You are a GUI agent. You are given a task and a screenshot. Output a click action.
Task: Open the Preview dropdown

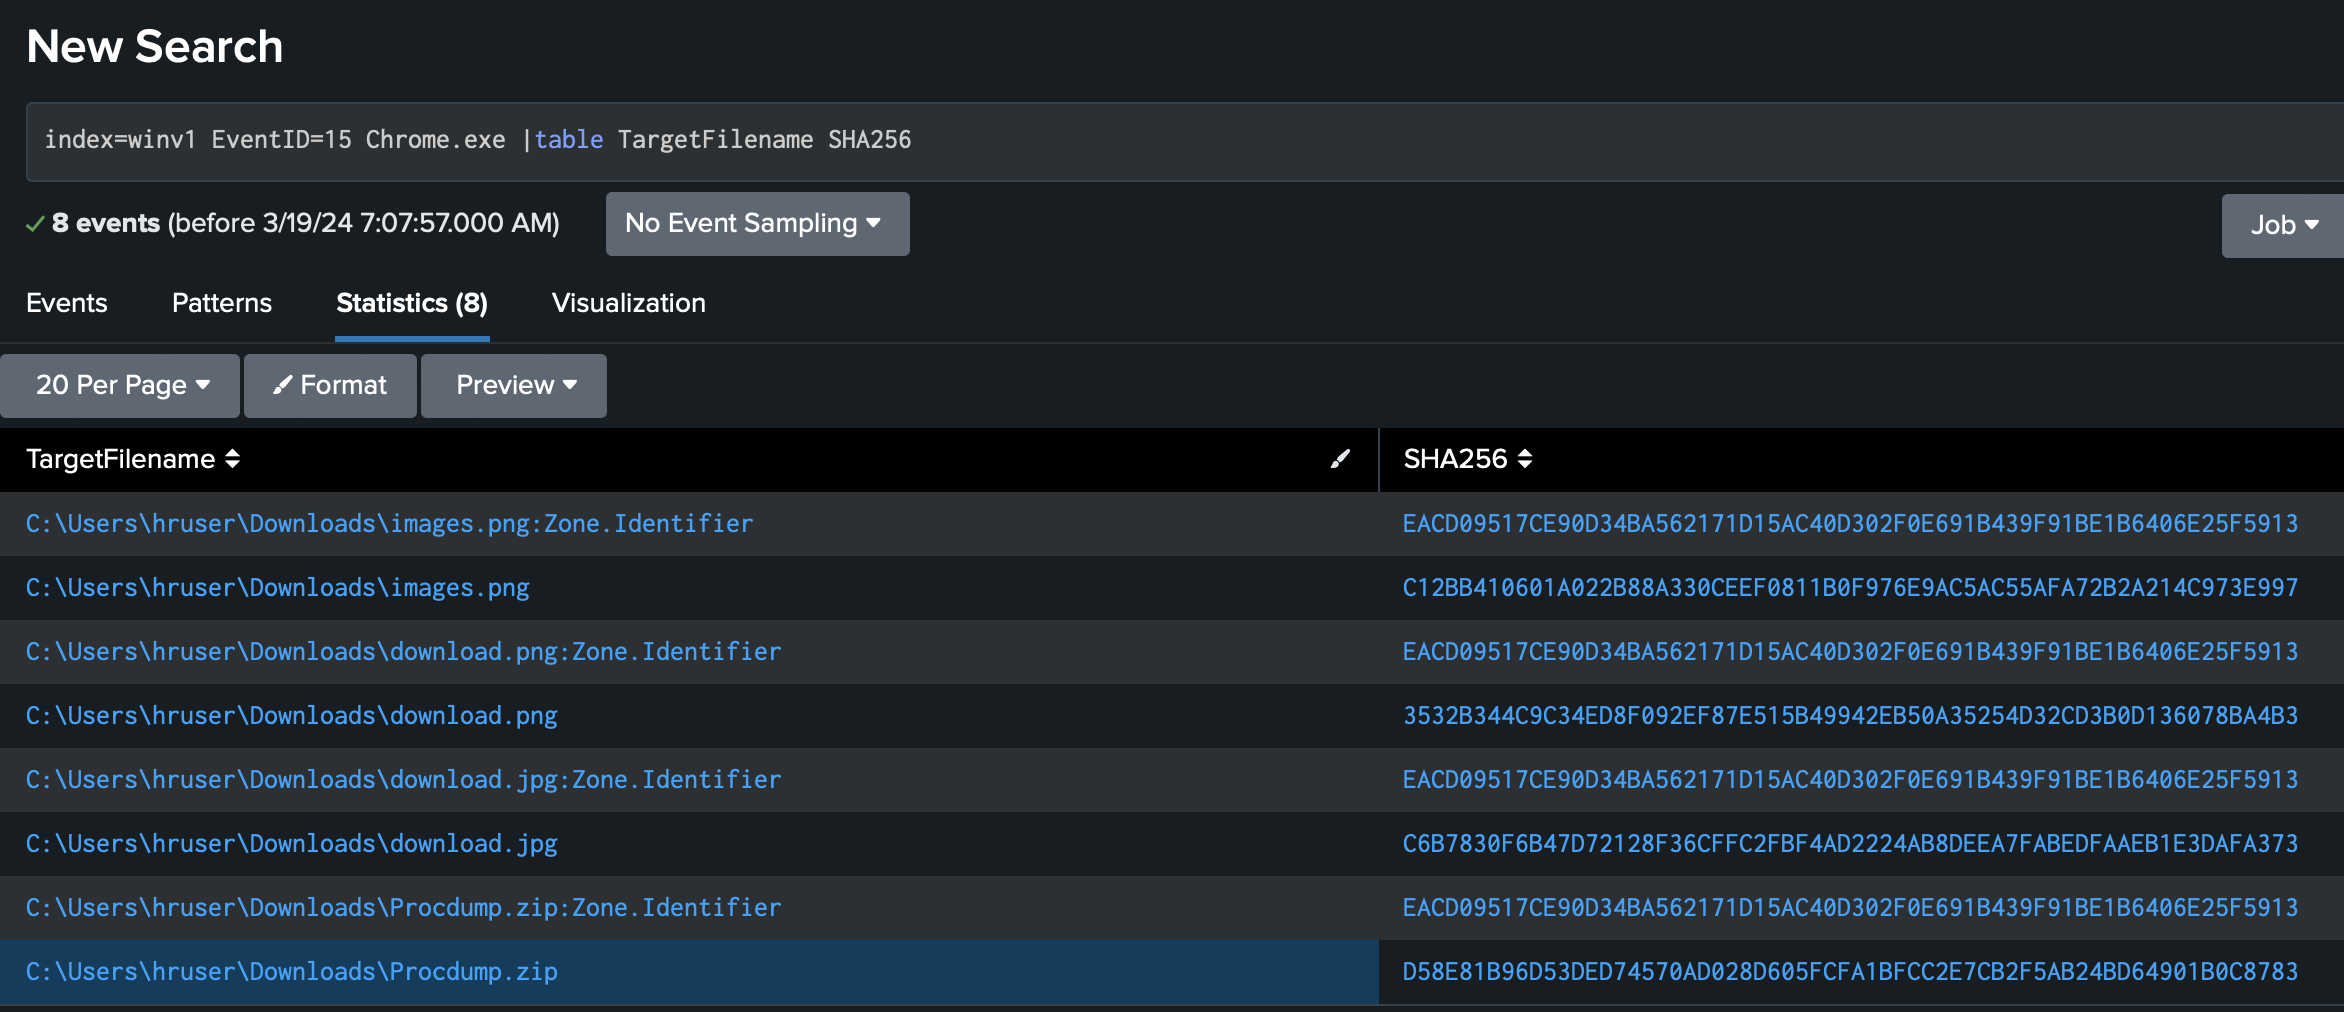coord(514,385)
